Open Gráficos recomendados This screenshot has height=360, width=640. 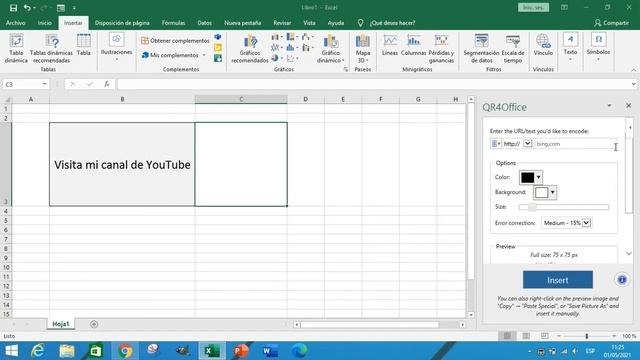(250, 49)
